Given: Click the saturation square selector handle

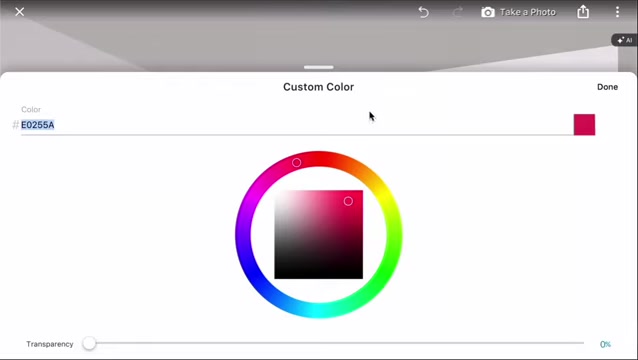Looking at the screenshot, I should pos(348,201).
